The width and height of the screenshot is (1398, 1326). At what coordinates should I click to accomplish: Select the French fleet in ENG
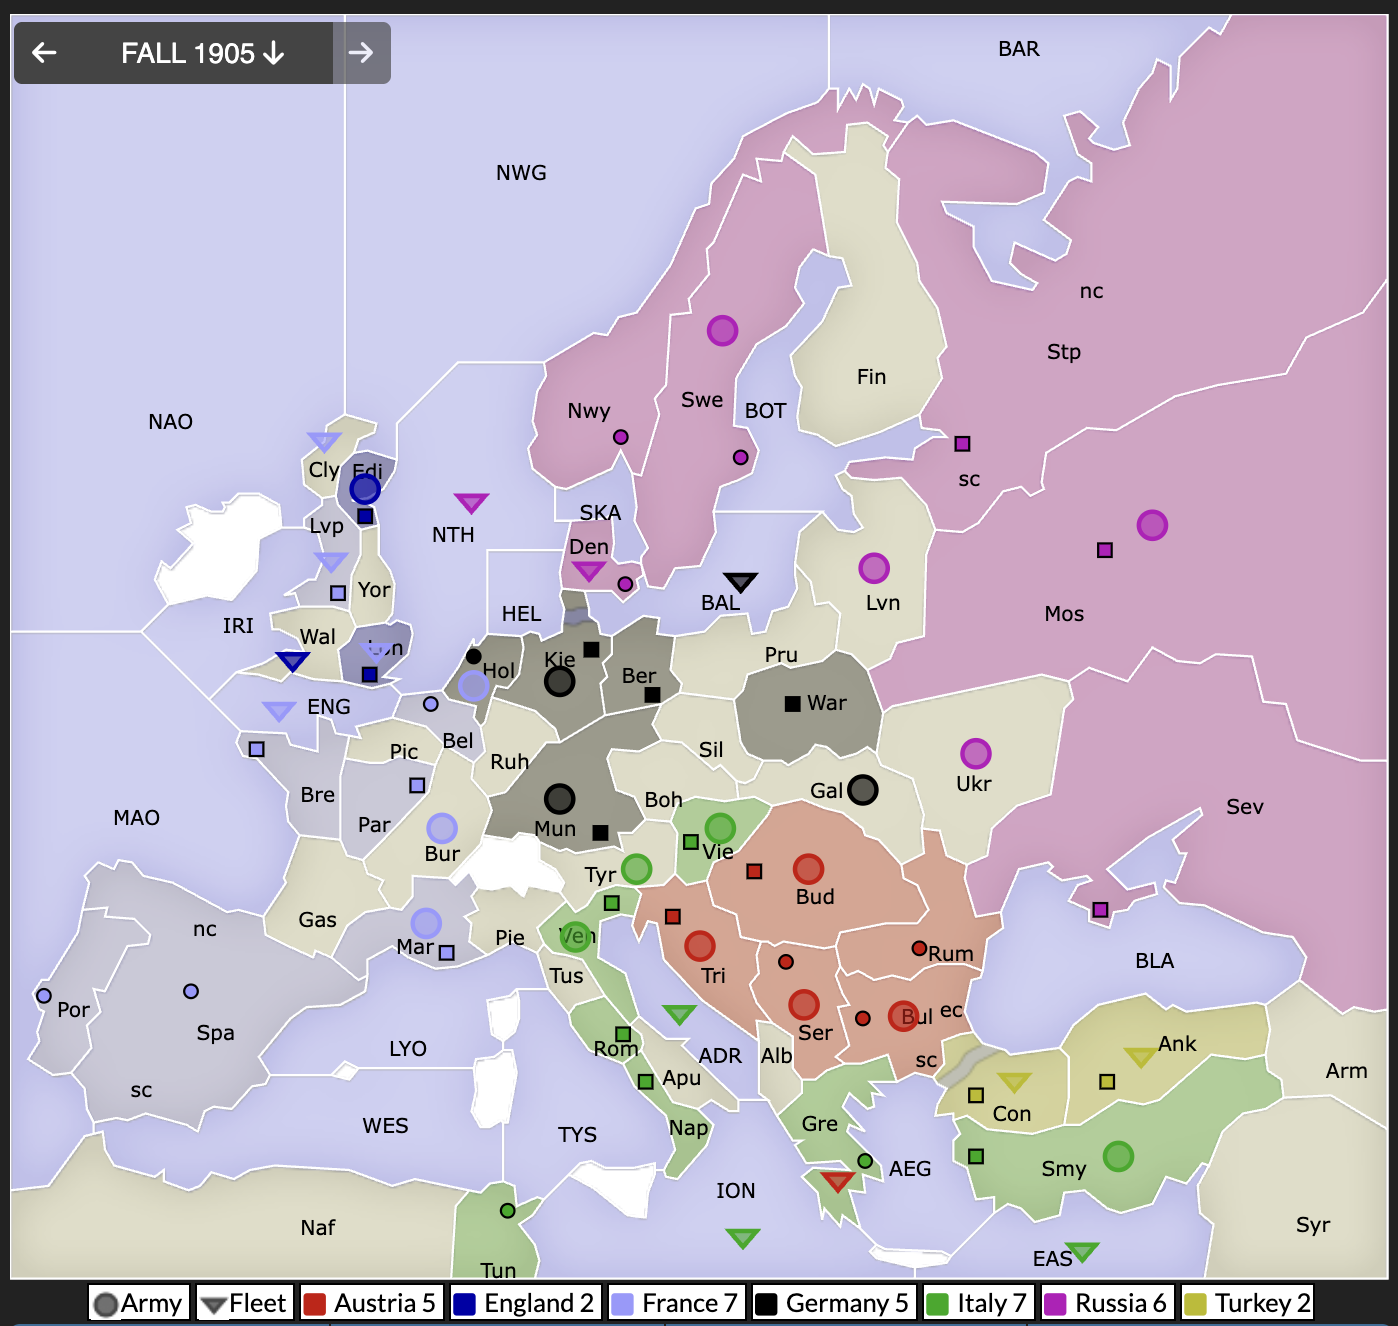click(x=279, y=711)
